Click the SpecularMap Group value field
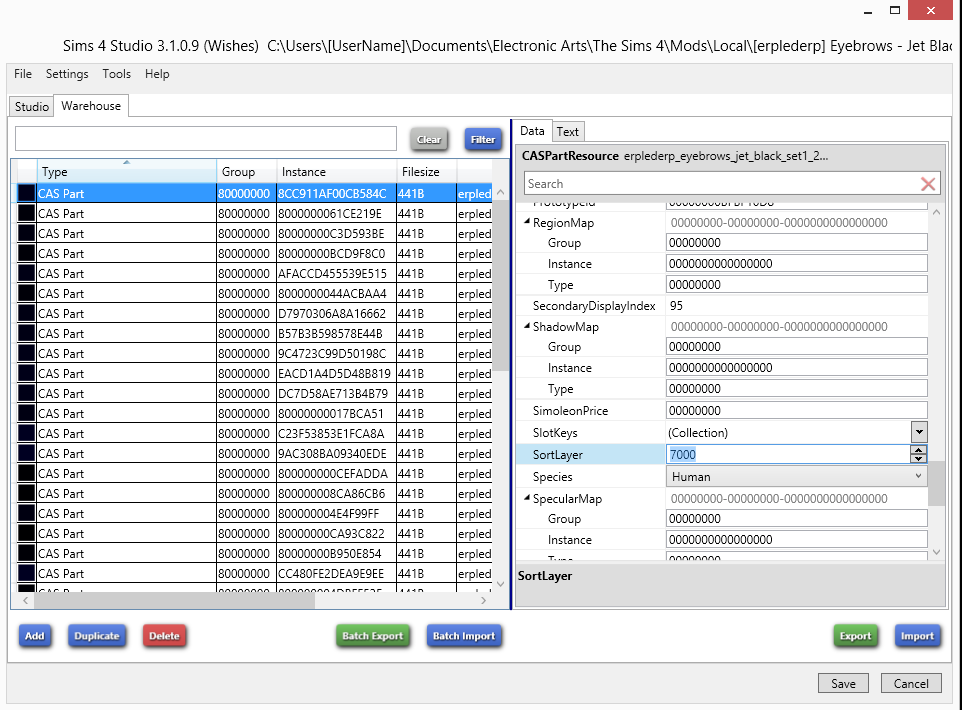 pos(796,519)
